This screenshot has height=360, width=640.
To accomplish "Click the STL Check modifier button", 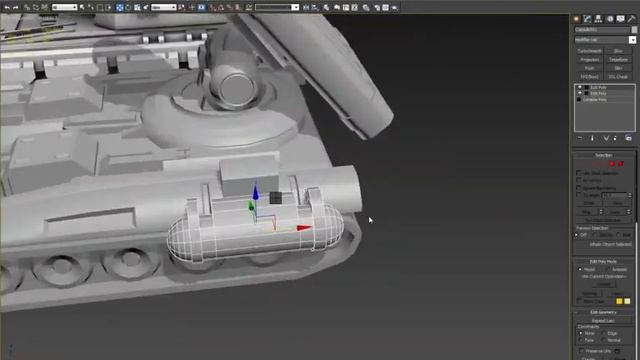I will (x=618, y=77).
